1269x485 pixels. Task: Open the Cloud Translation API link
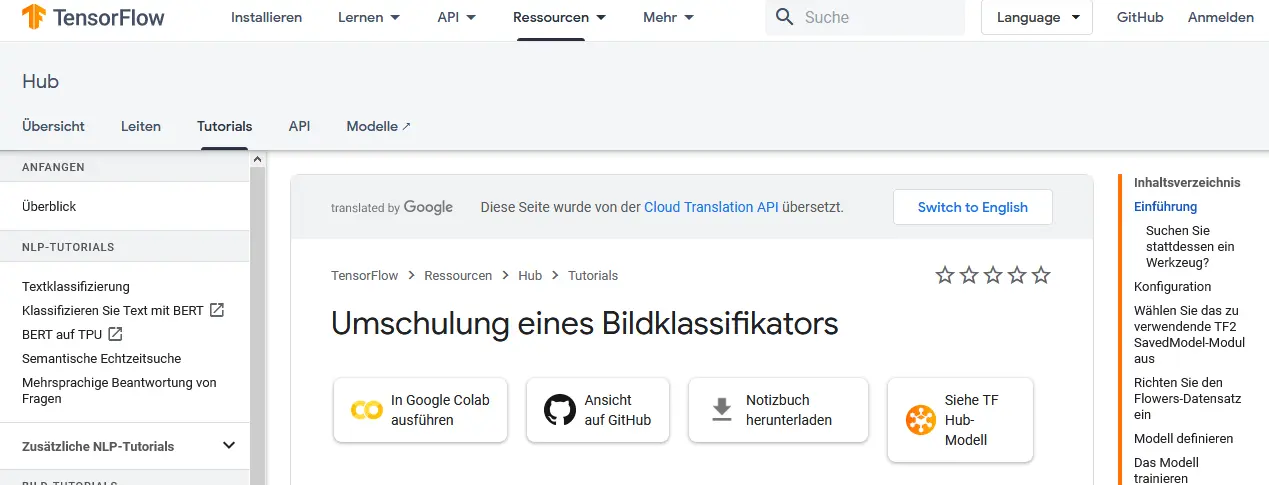coord(711,207)
